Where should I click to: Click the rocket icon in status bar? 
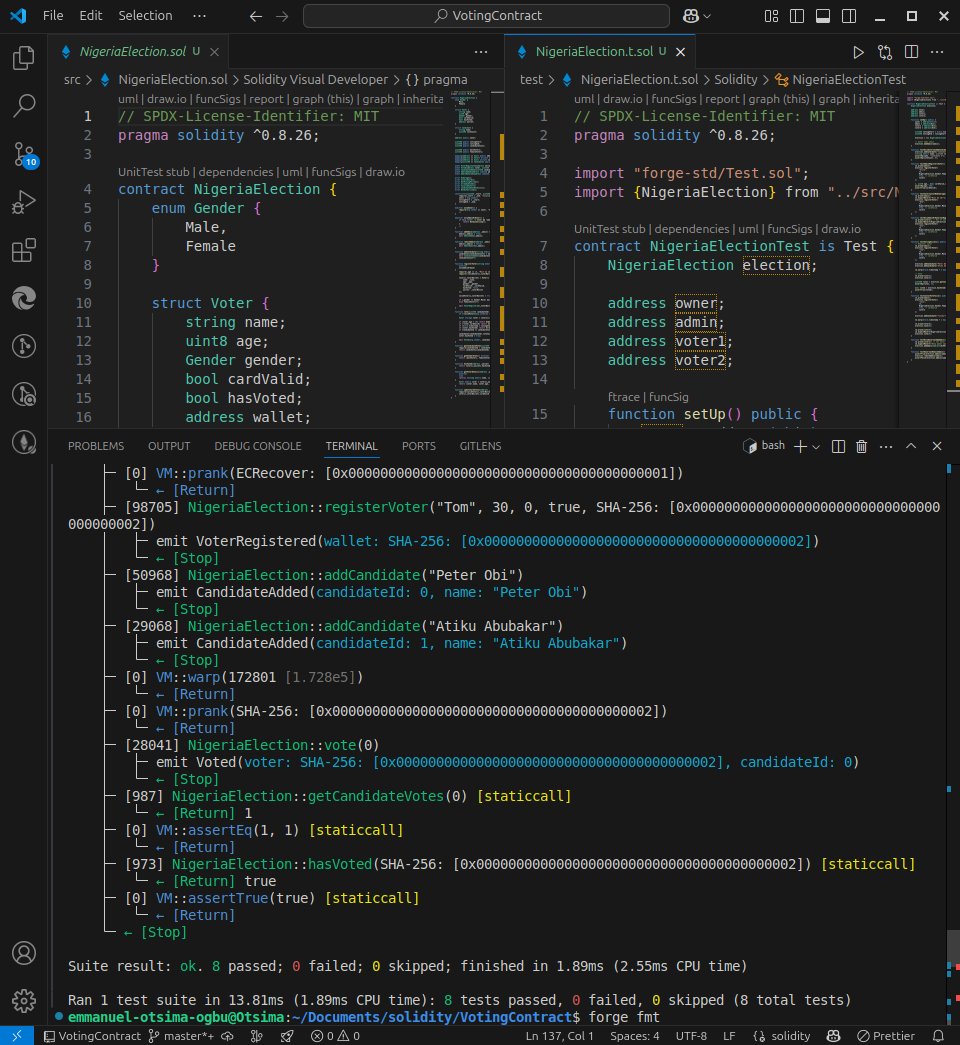287,1036
